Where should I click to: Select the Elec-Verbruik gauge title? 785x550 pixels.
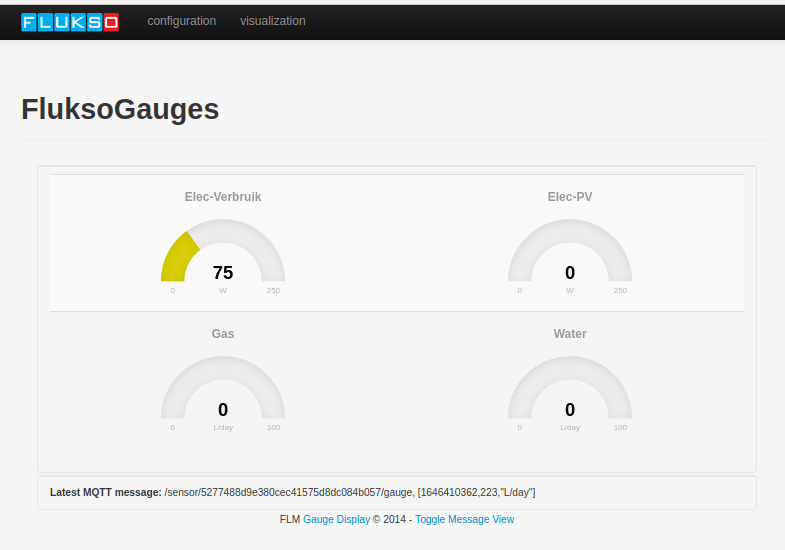pyautogui.click(x=223, y=197)
